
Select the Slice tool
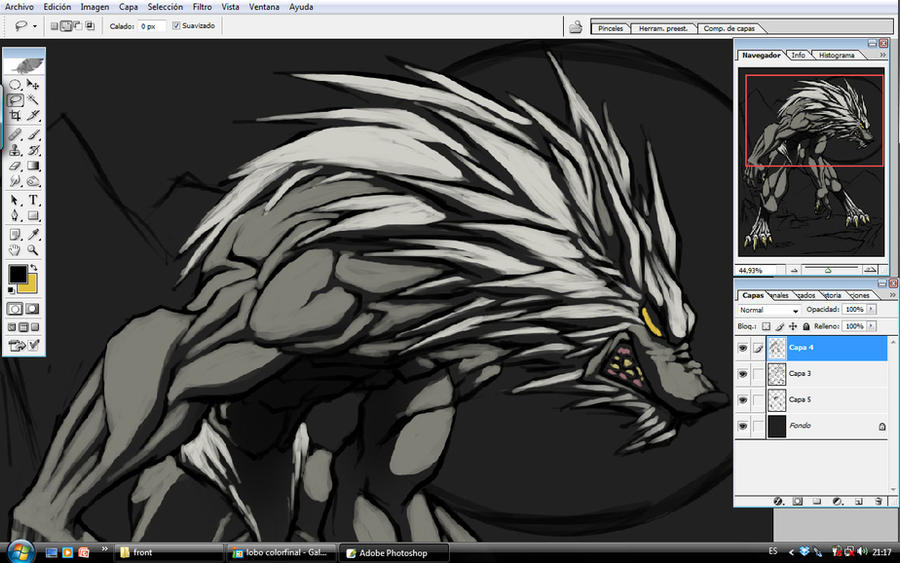coord(33,115)
